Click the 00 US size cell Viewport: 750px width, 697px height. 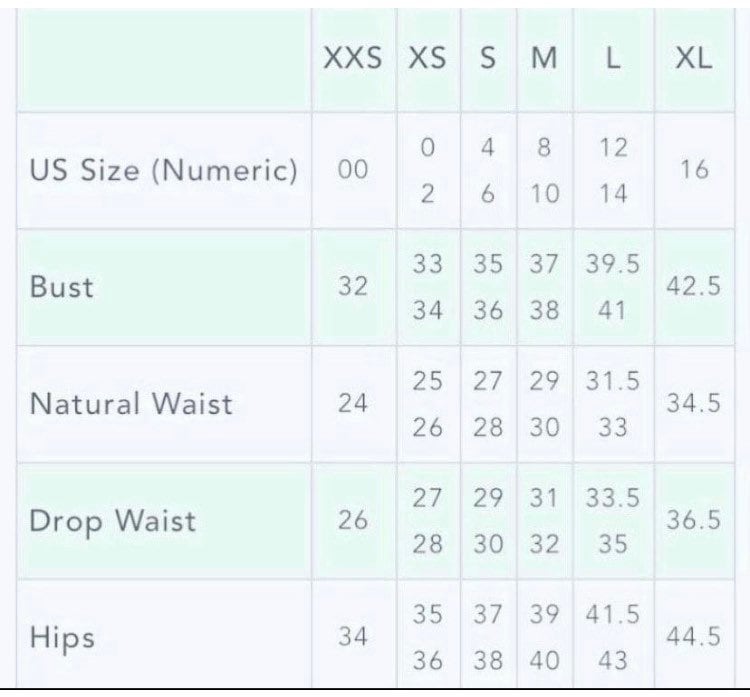352,170
